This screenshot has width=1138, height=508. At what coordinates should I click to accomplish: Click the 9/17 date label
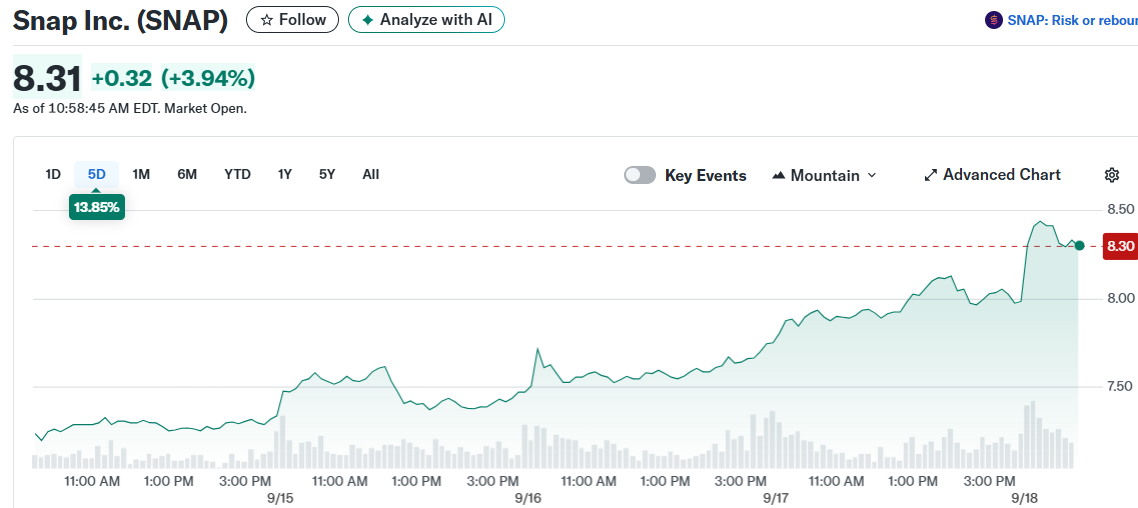click(x=776, y=499)
